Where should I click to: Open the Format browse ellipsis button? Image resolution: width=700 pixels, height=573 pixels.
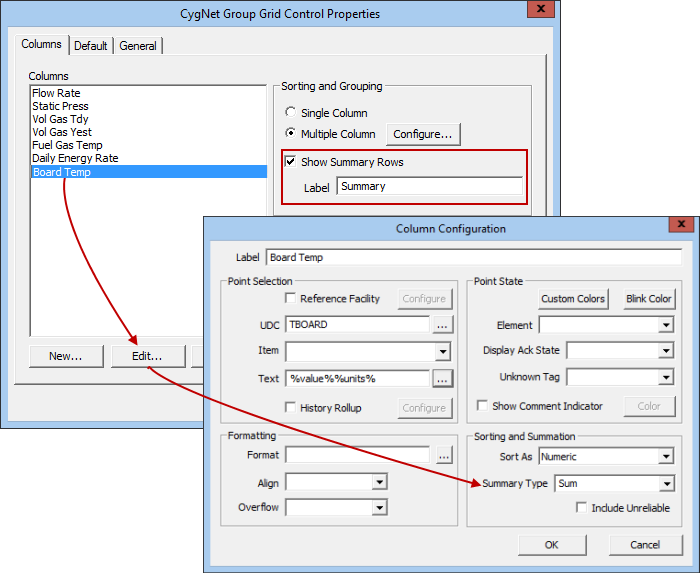tap(444, 456)
